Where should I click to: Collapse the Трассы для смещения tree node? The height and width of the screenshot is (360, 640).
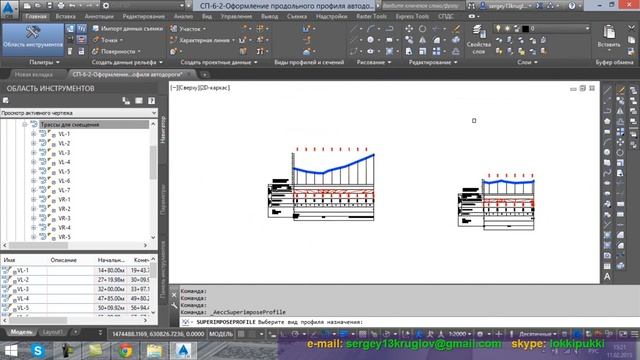(x=25, y=124)
